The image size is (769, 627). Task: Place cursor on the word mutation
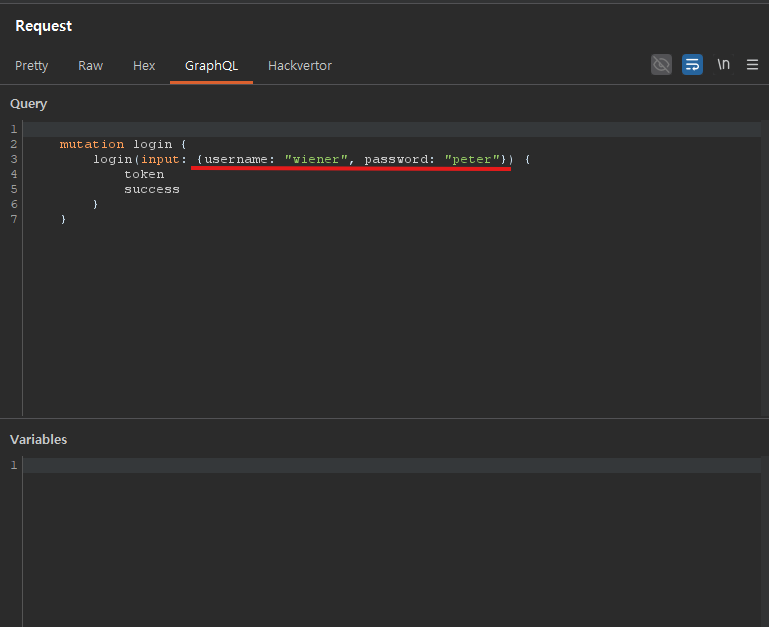coord(92,144)
